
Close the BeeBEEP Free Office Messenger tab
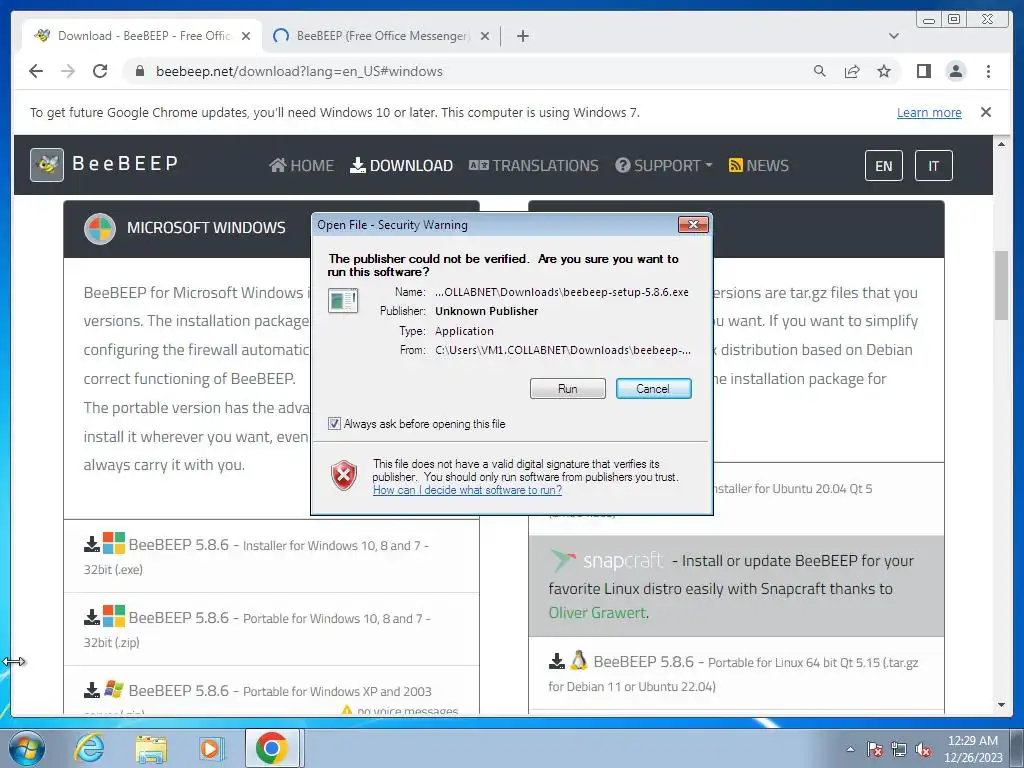(x=485, y=36)
